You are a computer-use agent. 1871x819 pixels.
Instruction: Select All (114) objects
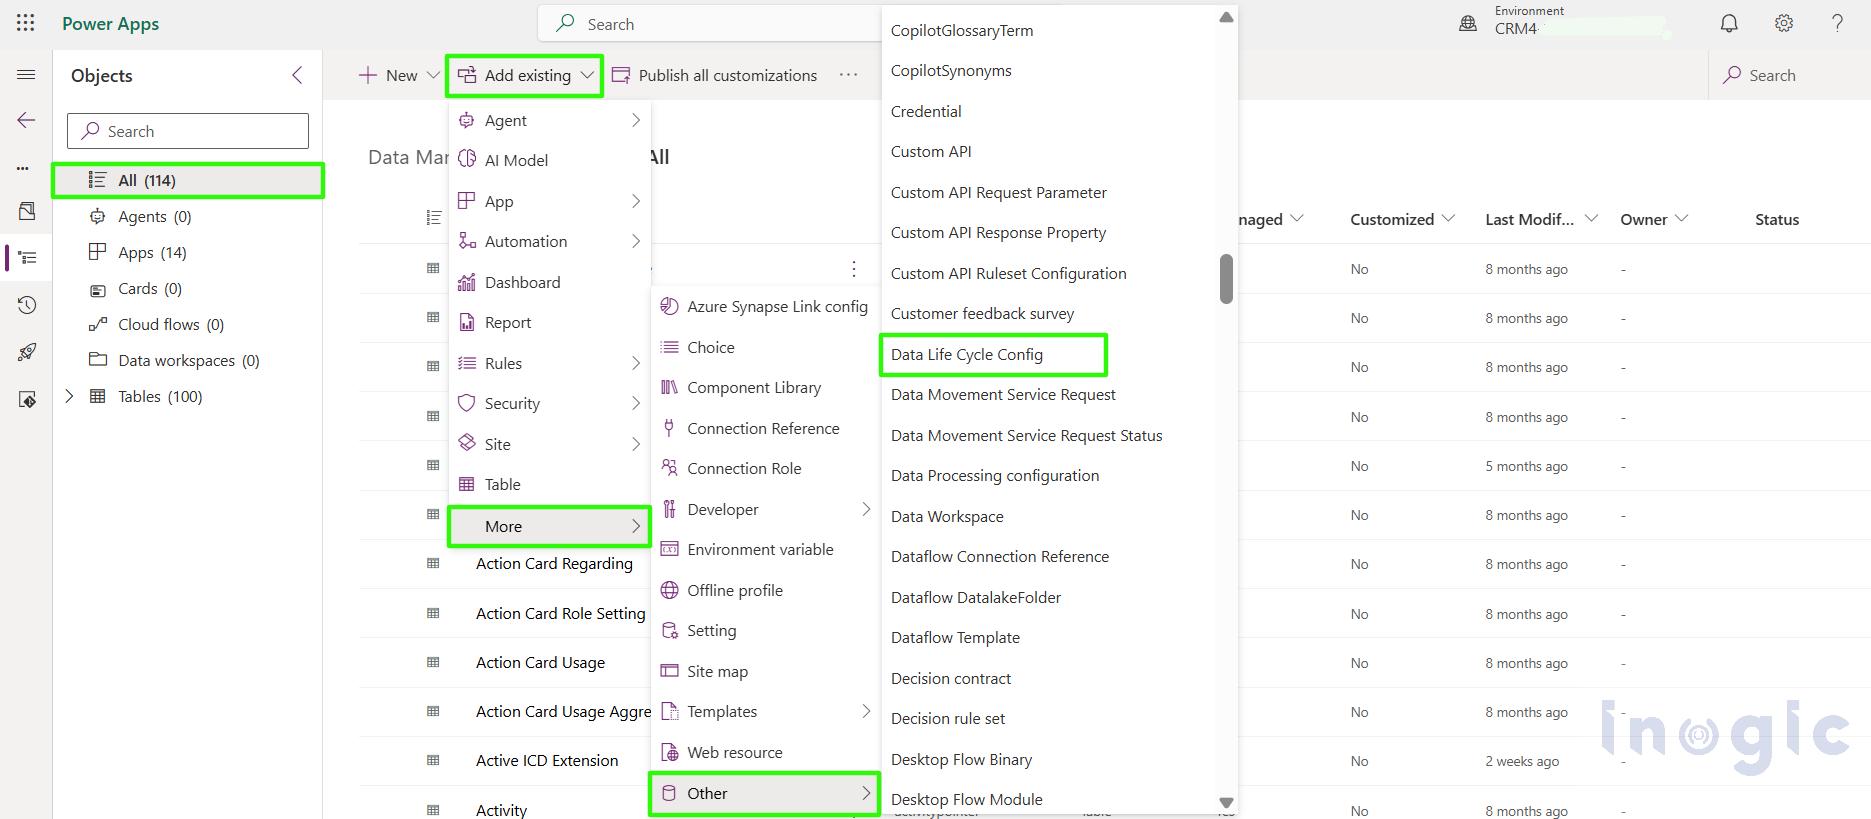(188, 180)
